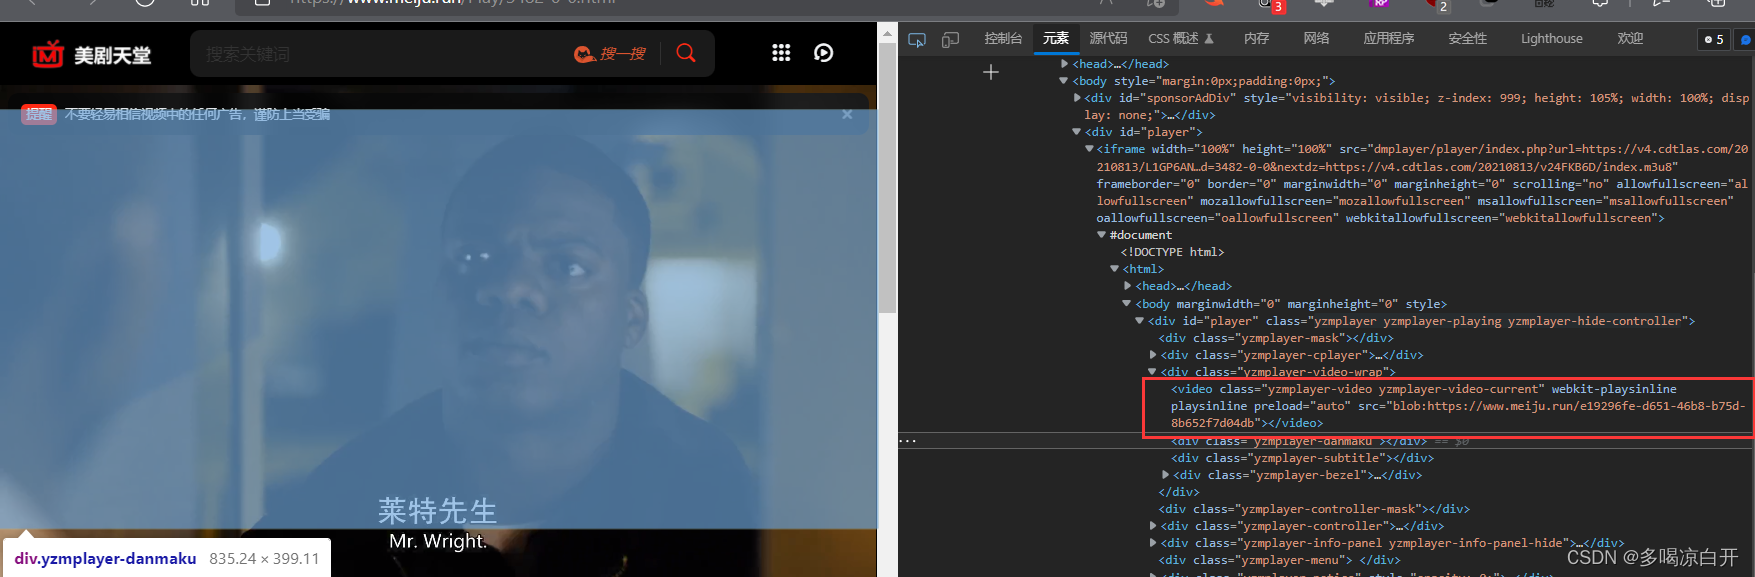The height and width of the screenshot is (577, 1755).
Task: Close the ad warning notice banner
Action: pyautogui.click(x=847, y=114)
